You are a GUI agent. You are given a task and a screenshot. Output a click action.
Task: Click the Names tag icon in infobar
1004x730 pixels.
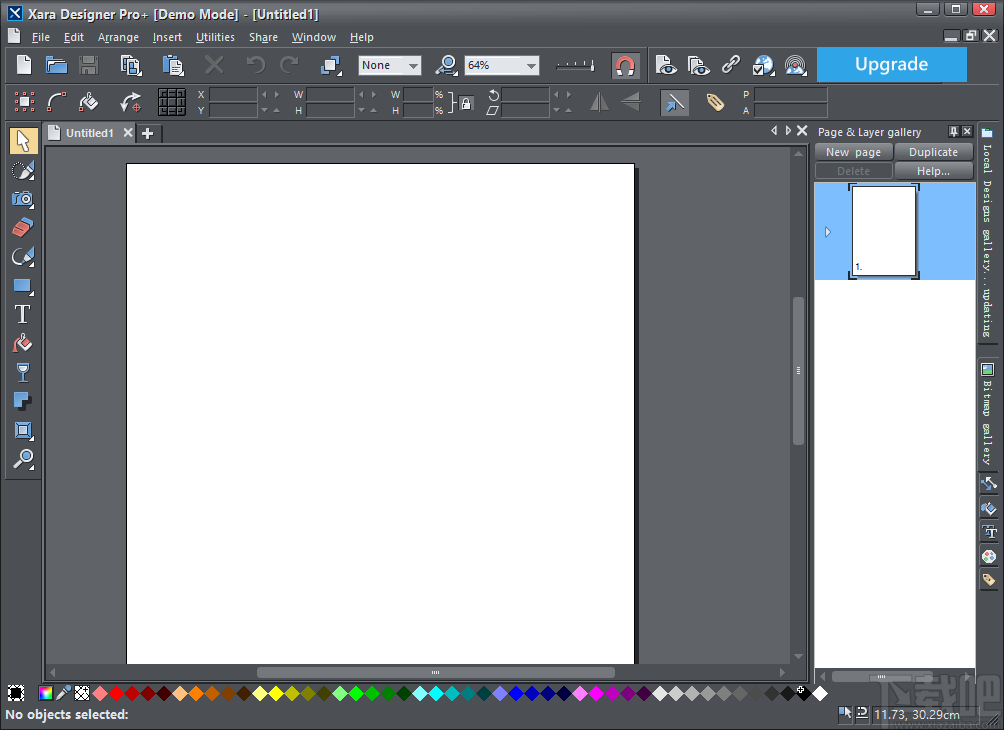tap(715, 102)
